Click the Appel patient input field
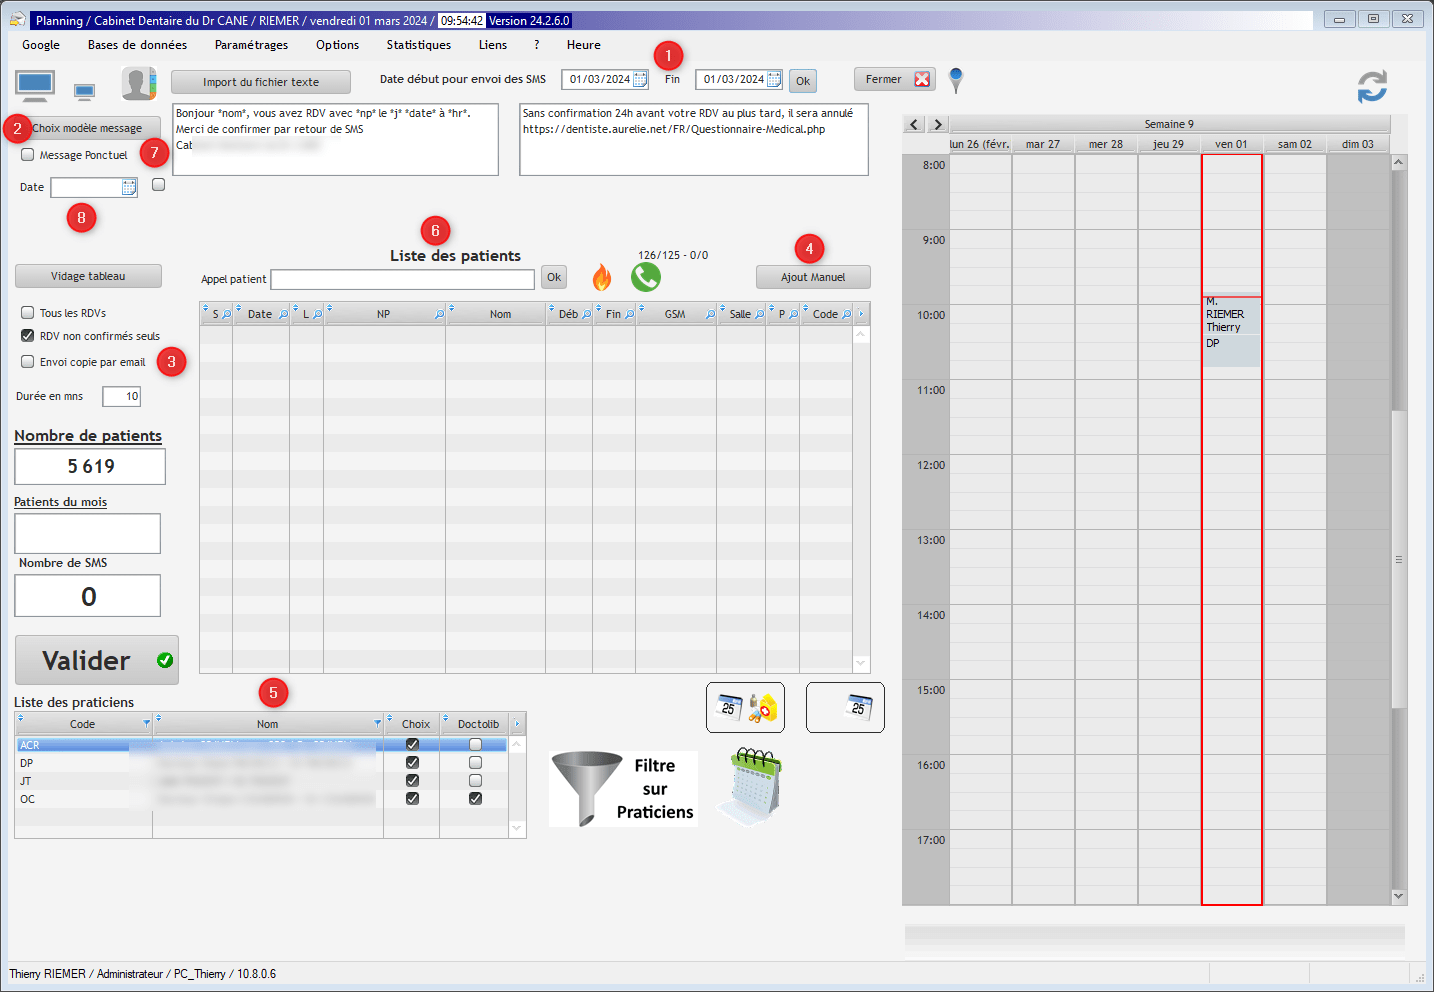This screenshot has width=1434, height=992. tap(402, 279)
